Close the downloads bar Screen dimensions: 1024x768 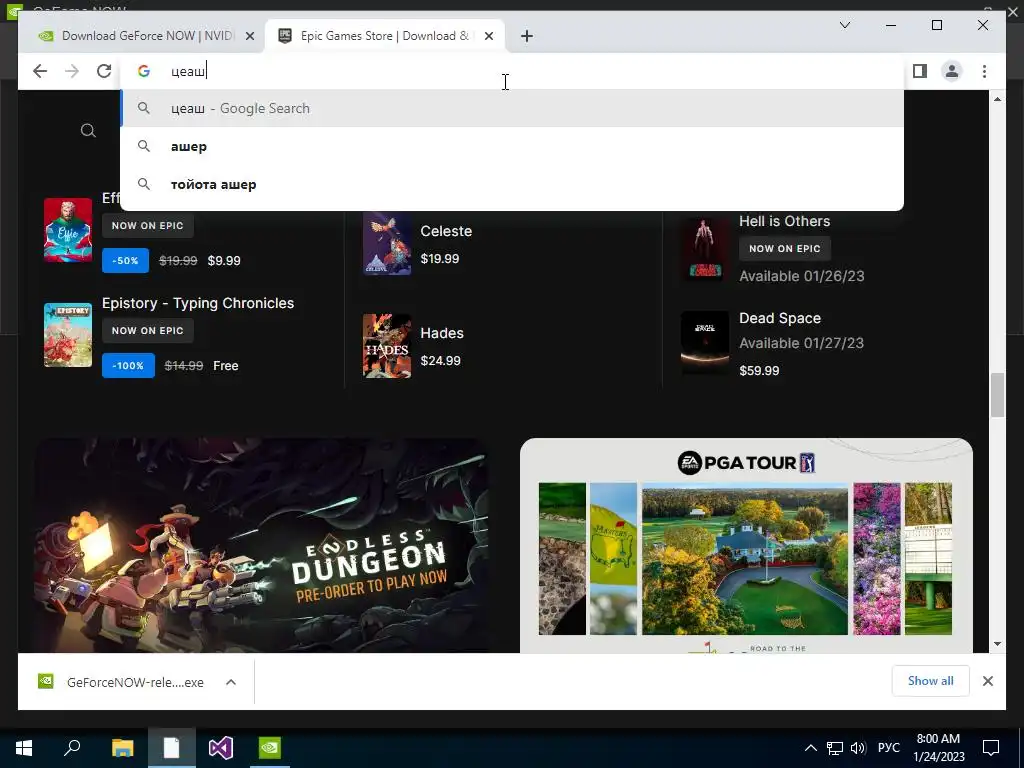pyautogui.click(x=987, y=681)
